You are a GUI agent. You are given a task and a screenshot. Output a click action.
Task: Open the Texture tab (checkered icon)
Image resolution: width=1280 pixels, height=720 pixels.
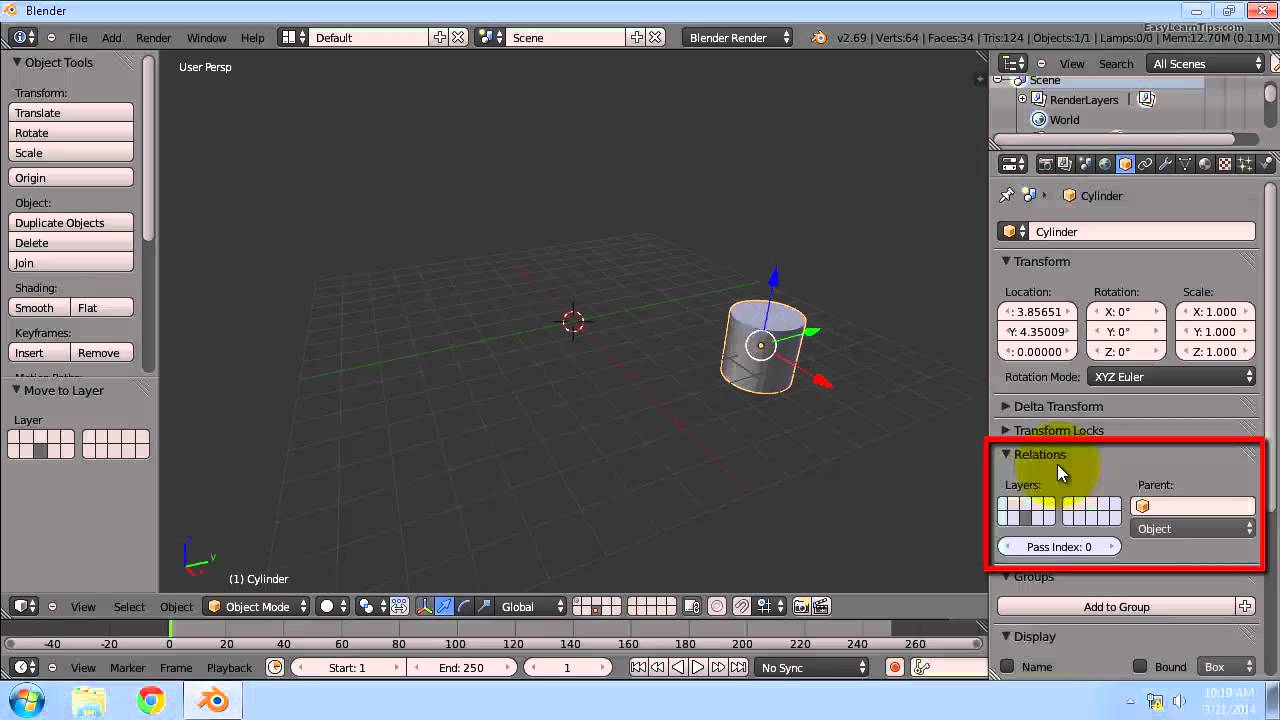pos(1224,163)
